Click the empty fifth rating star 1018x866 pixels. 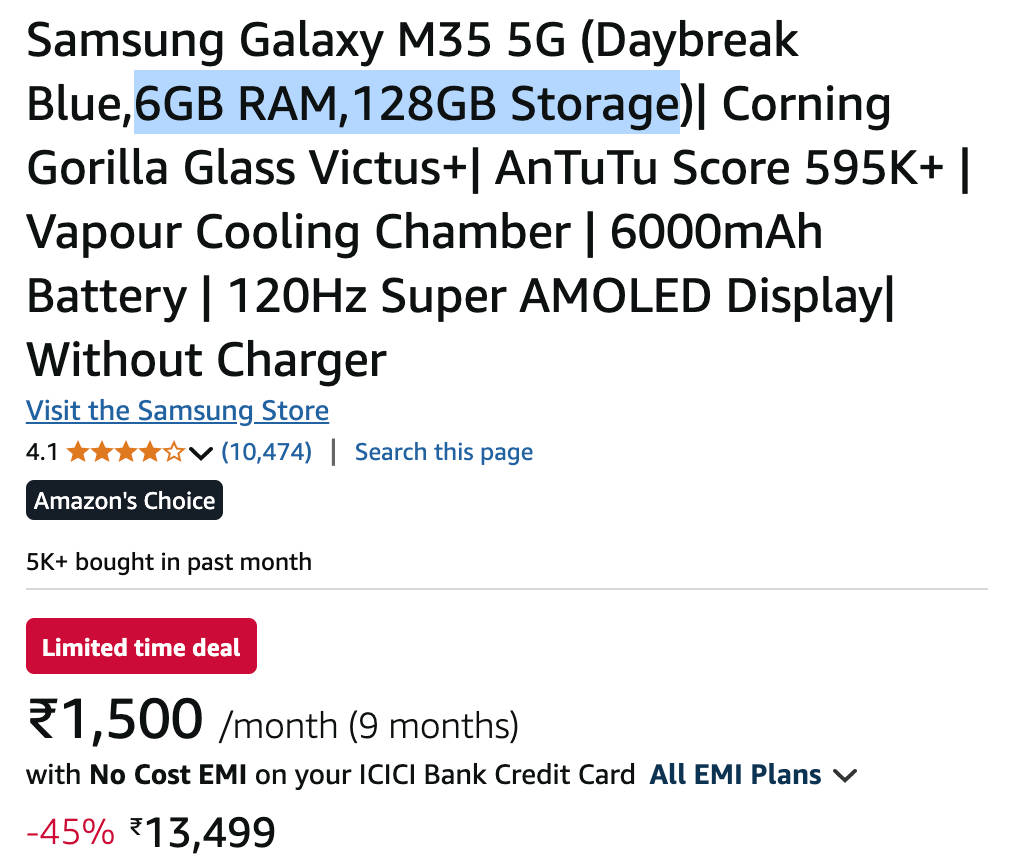tap(174, 453)
